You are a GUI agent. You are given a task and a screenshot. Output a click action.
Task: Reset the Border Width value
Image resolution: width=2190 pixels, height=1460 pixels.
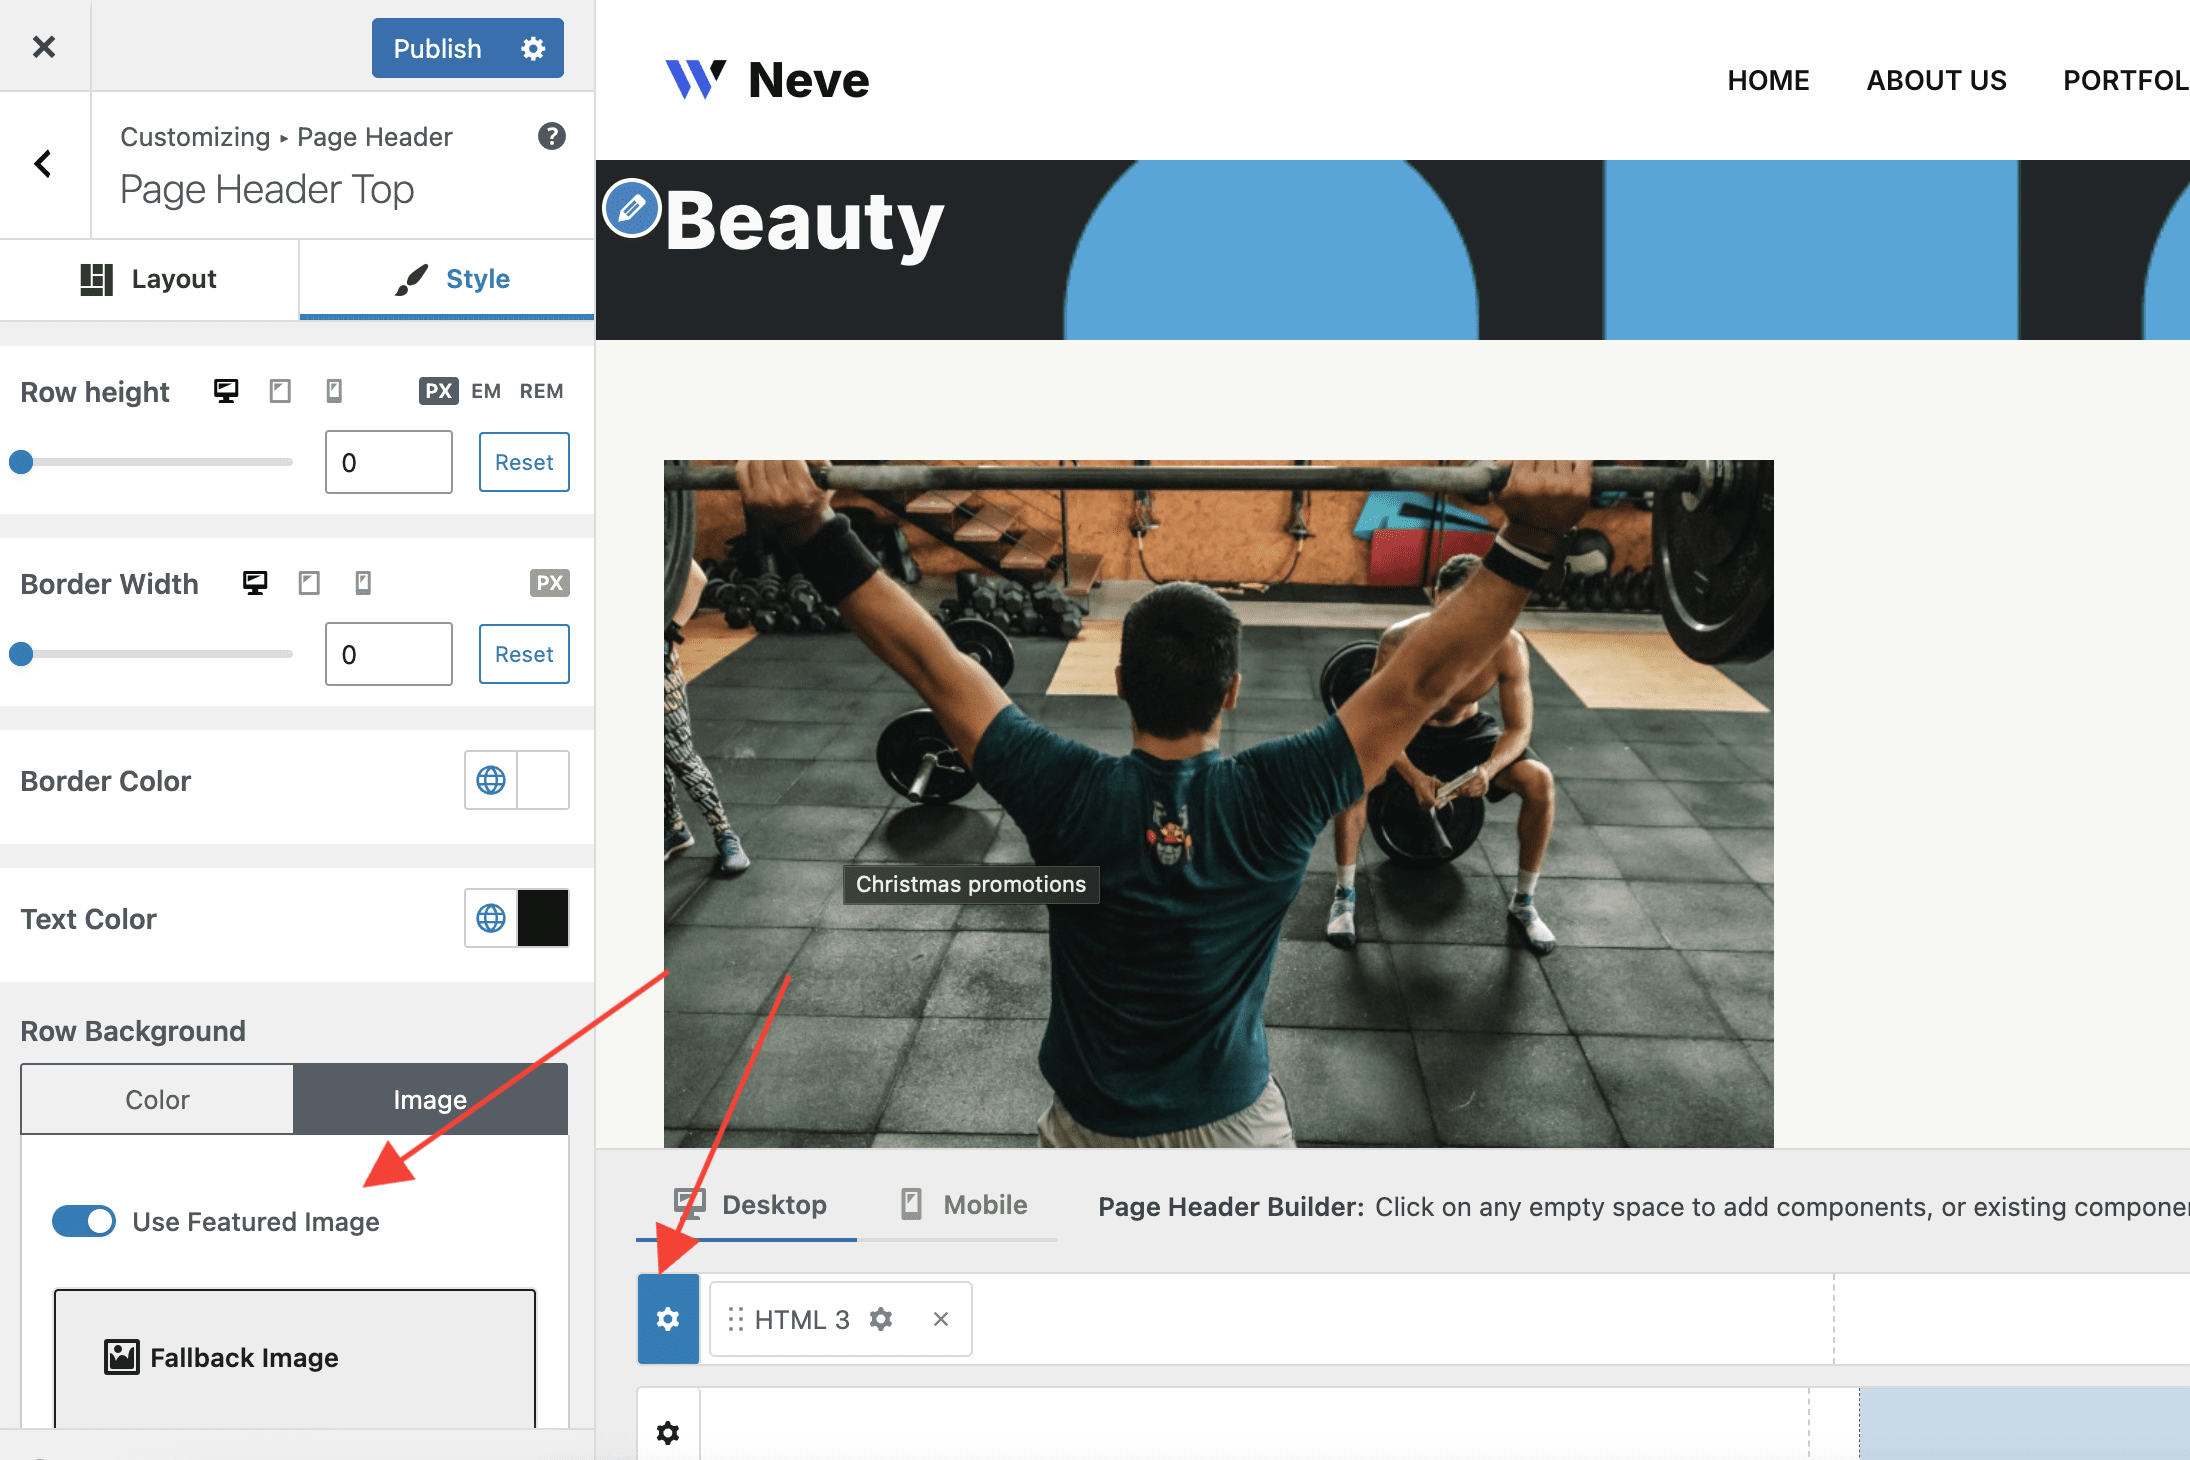click(524, 654)
